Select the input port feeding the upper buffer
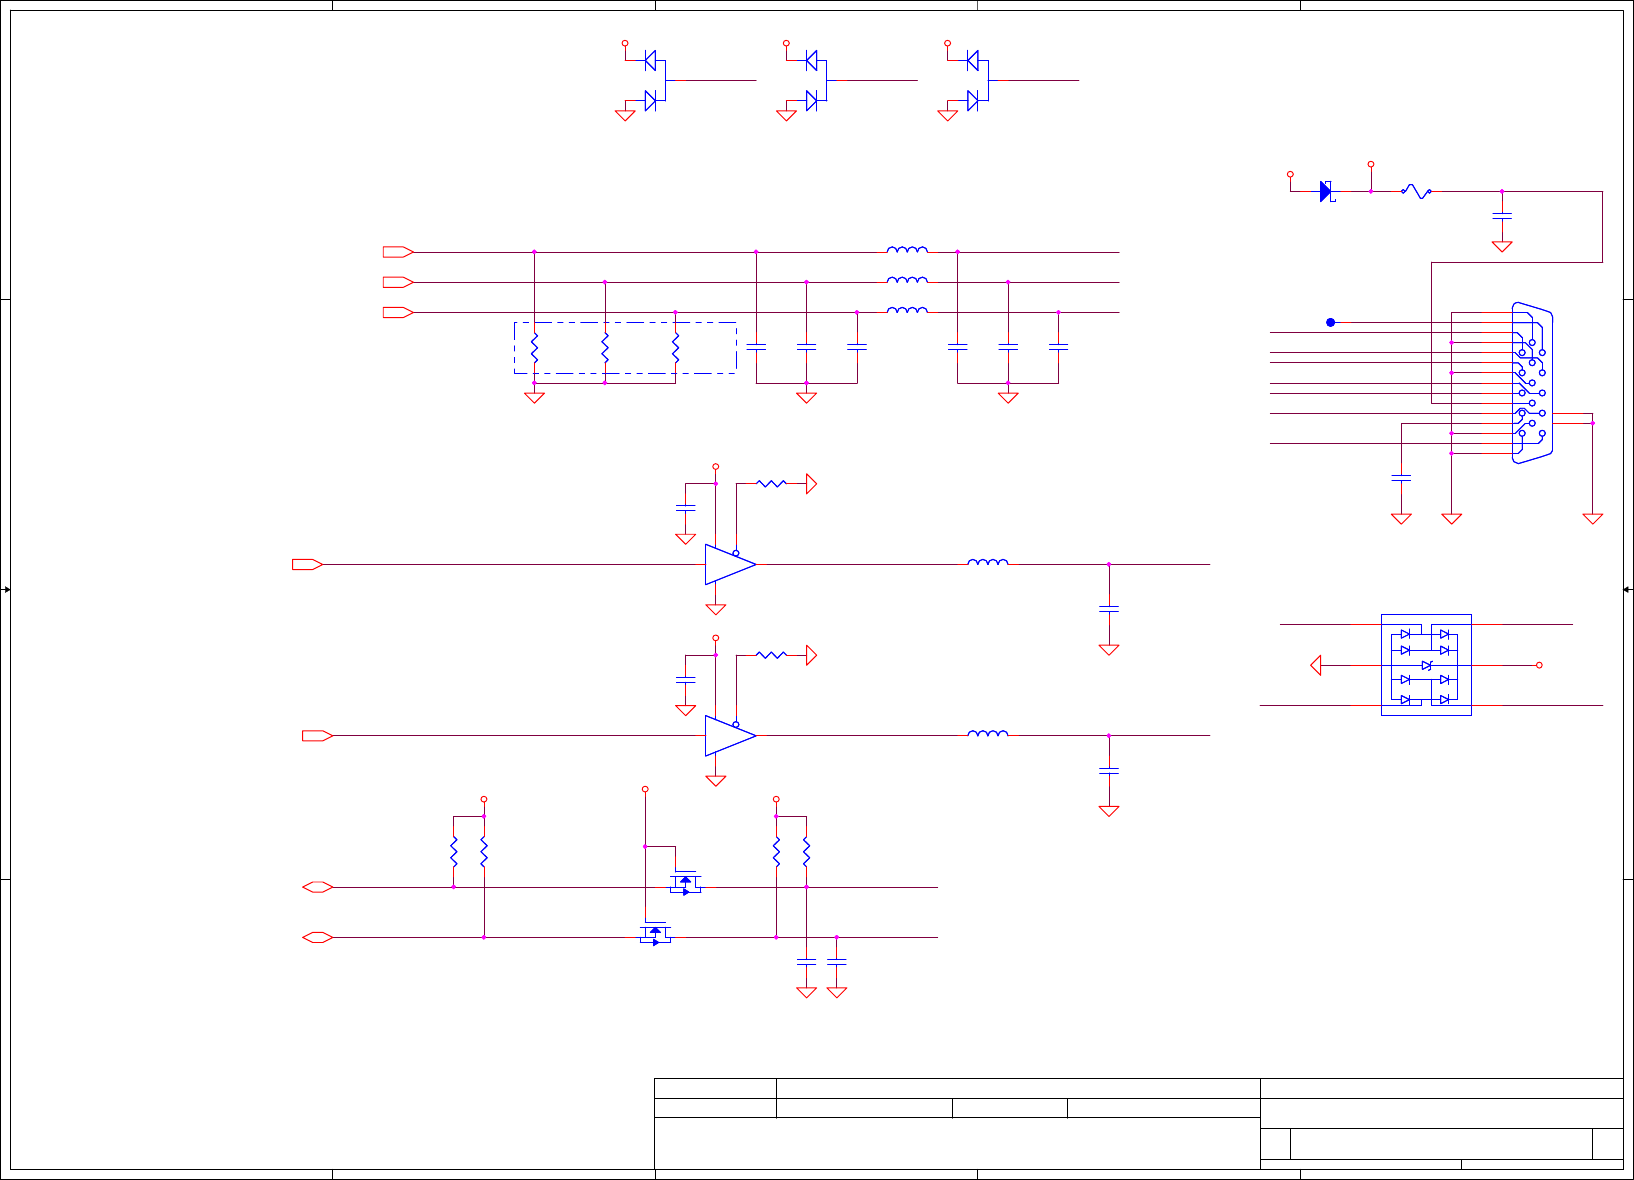The width and height of the screenshot is (1634, 1180). [307, 565]
